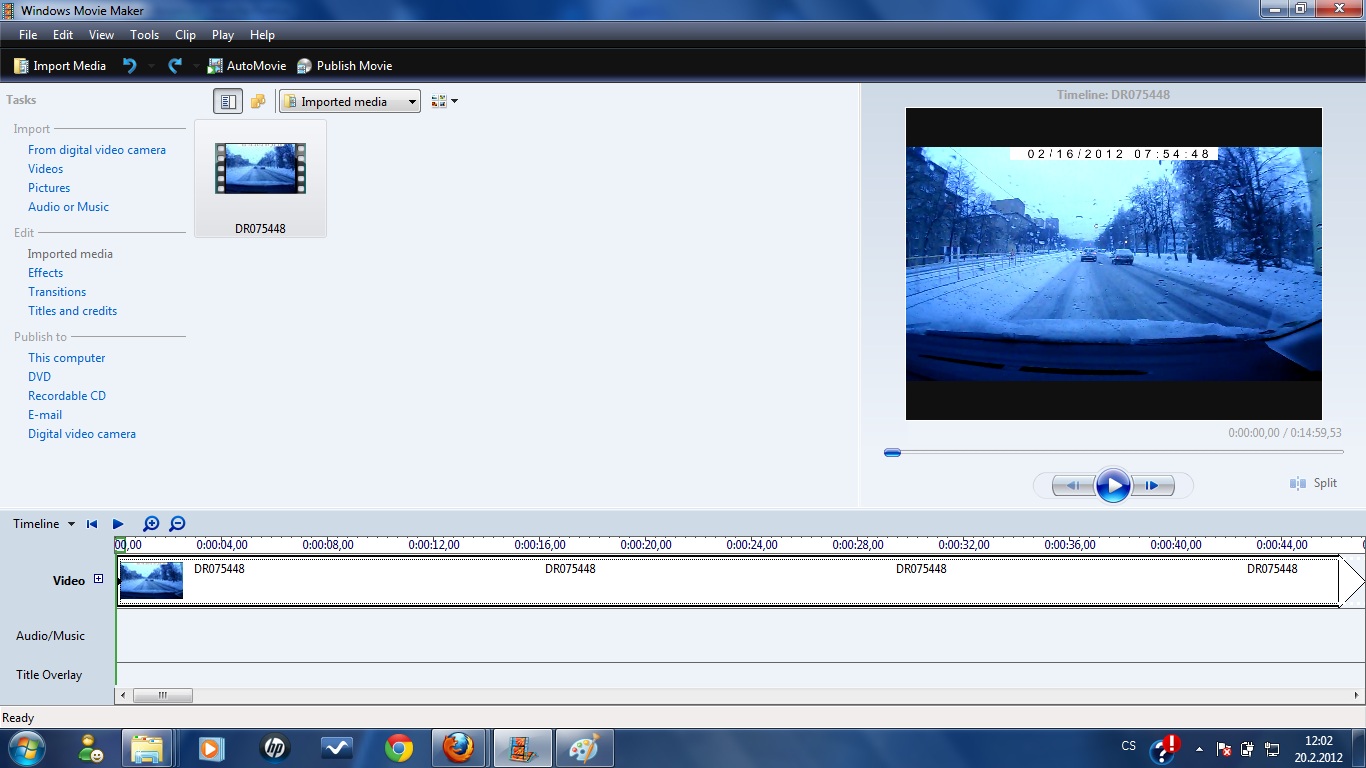Click the preview seek bar handle

coord(892,453)
